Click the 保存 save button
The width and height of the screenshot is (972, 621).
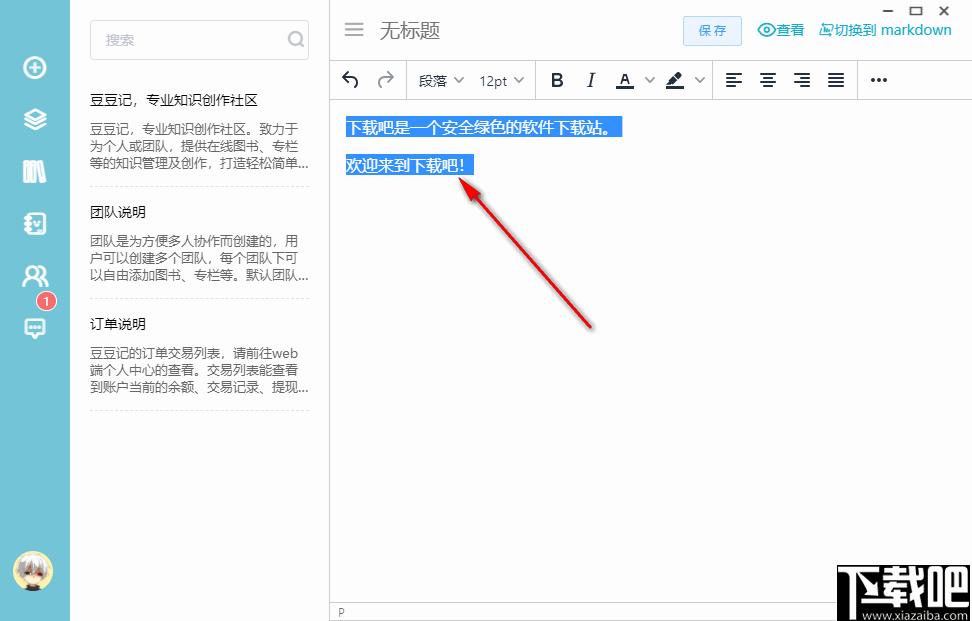click(x=712, y=30)
